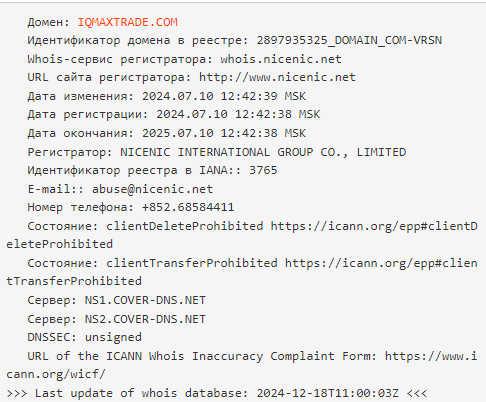Image resolution: width=486 pixels, height=402 pixels.
Task: Click the modification date 2024.07.10 12:42:39 MSK
Action: coord(224,96)
